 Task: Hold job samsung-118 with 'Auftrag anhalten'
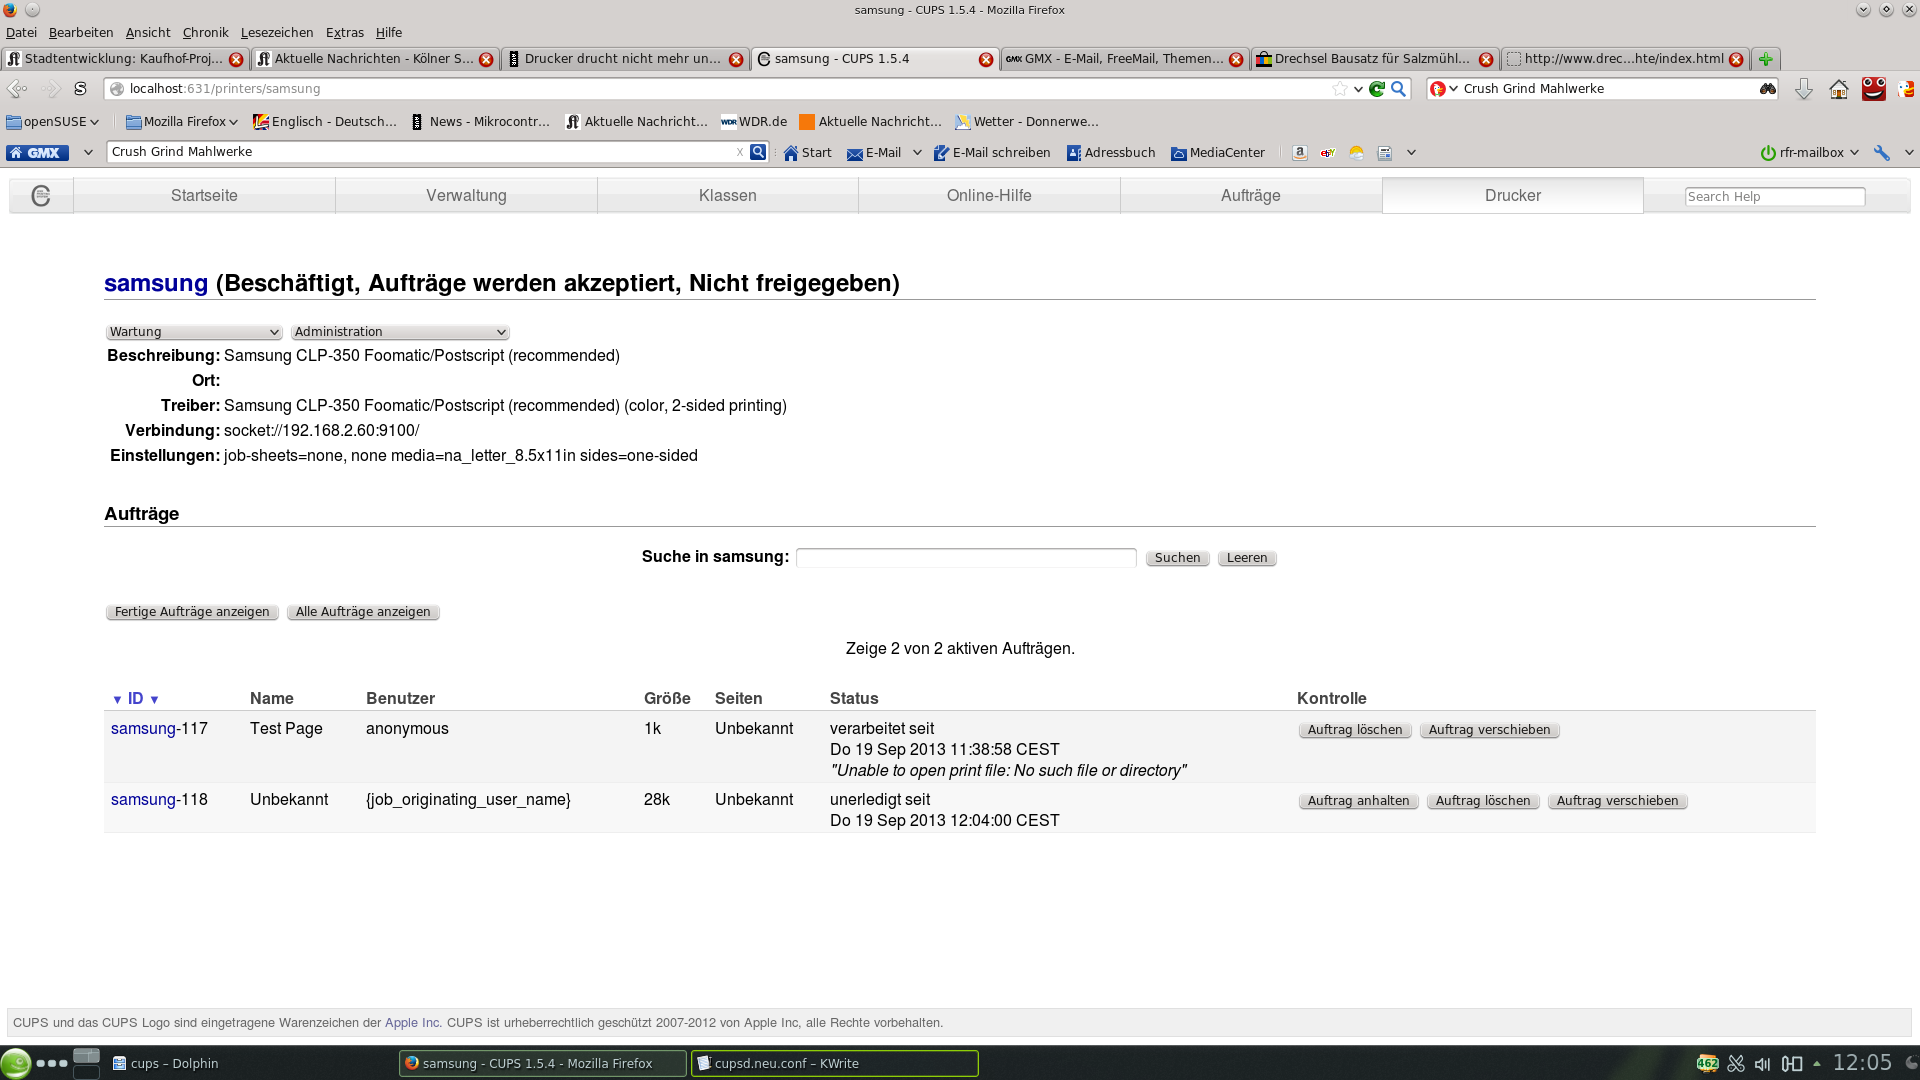point(1358,801)
